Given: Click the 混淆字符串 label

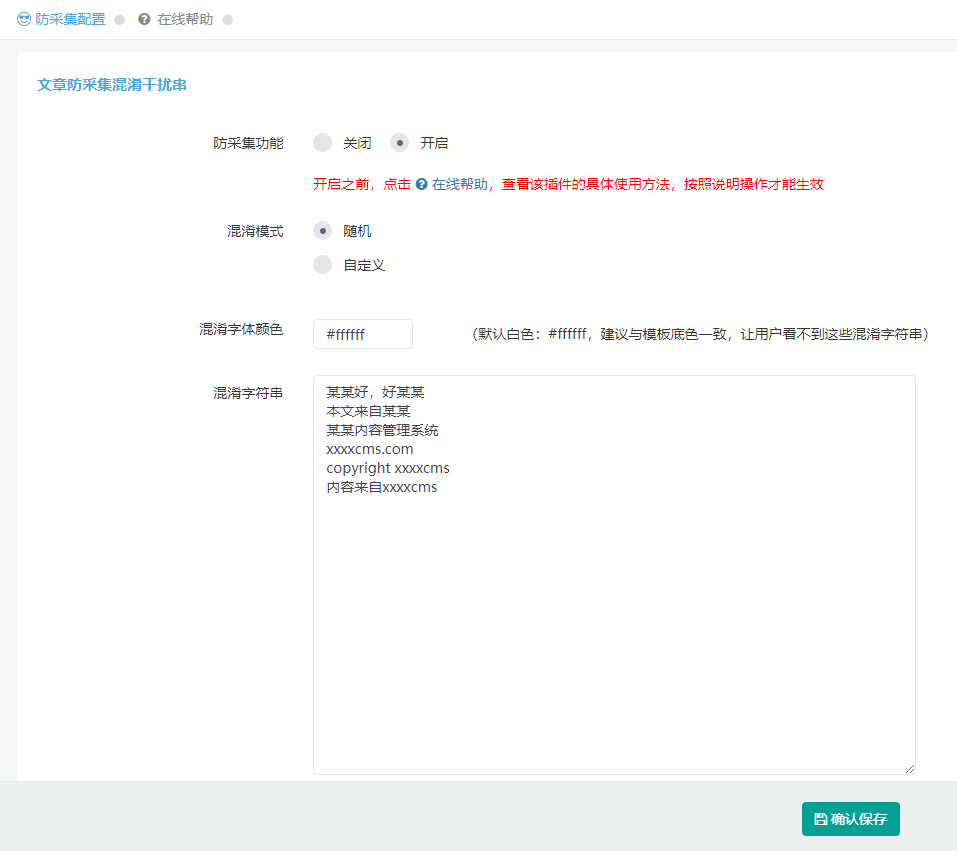Looking at the screenshot, I should pyautogui.click(x=248, y=393).
